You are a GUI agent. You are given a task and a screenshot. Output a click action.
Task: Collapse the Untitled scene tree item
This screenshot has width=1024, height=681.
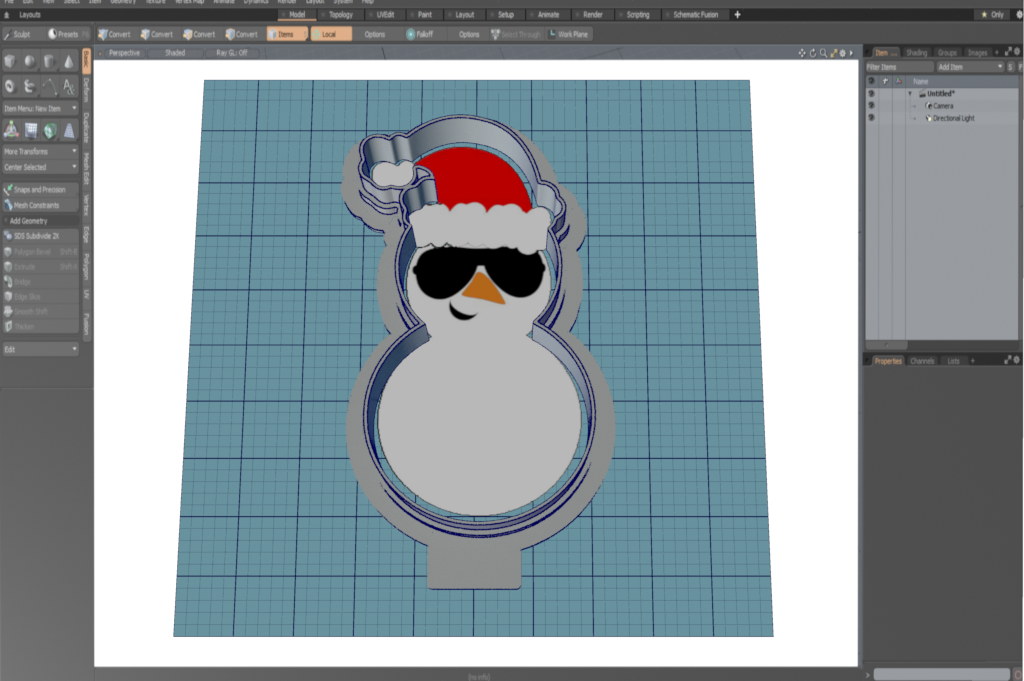(x=910, y=92)
